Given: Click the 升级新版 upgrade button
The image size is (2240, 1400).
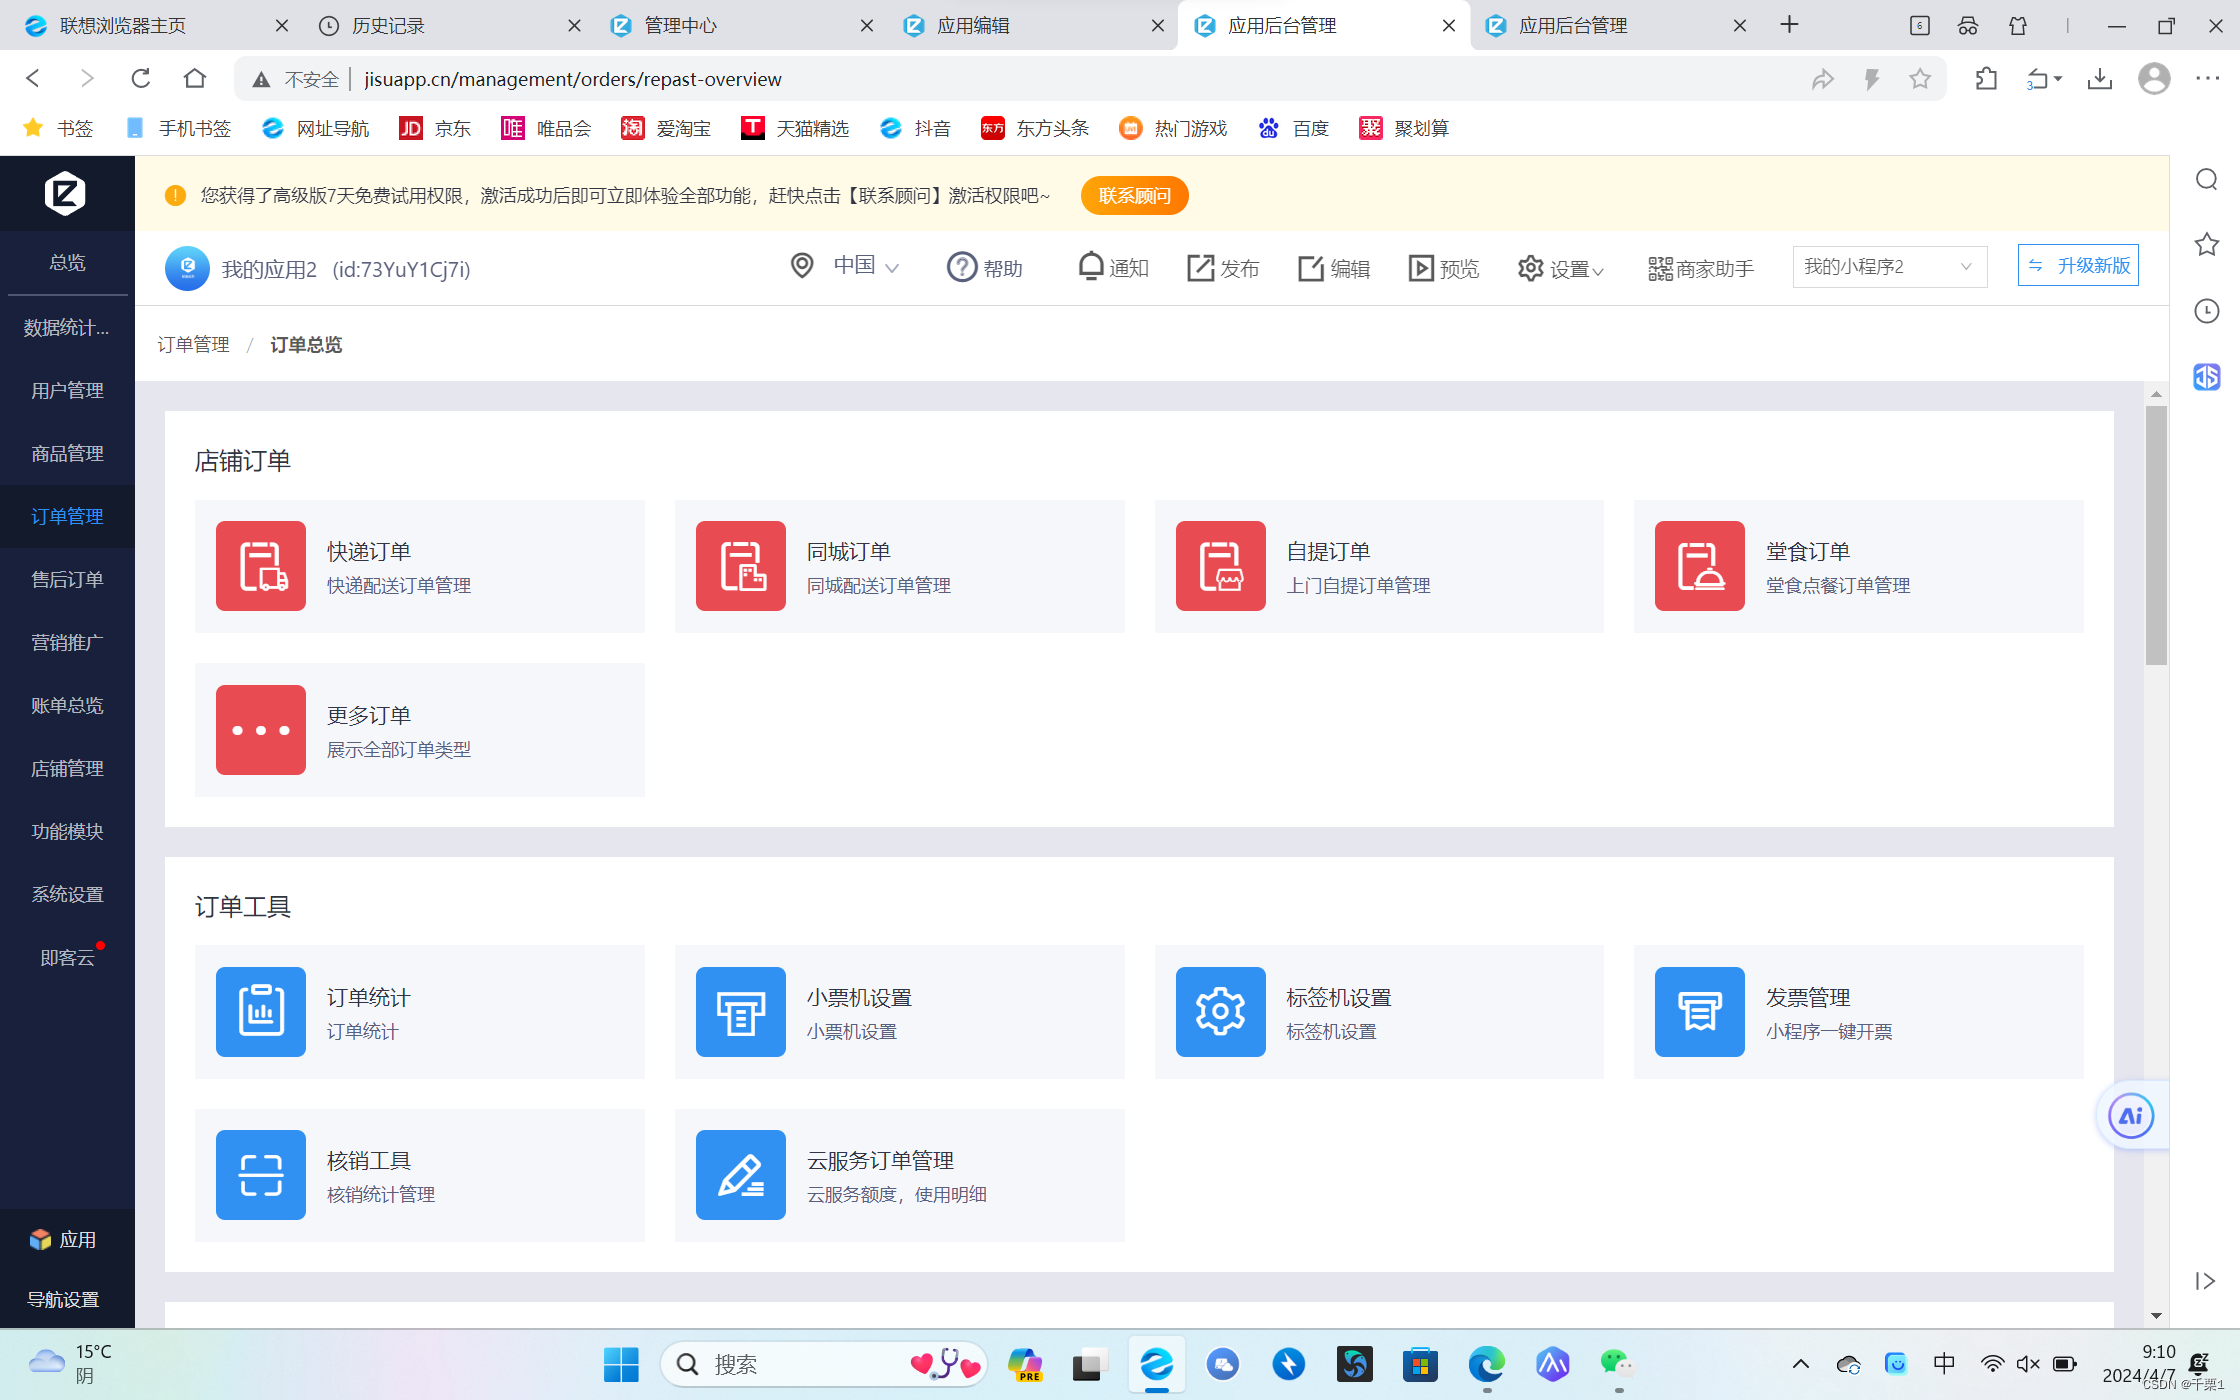Looking at the screenshot, I should click(2078, 266).
